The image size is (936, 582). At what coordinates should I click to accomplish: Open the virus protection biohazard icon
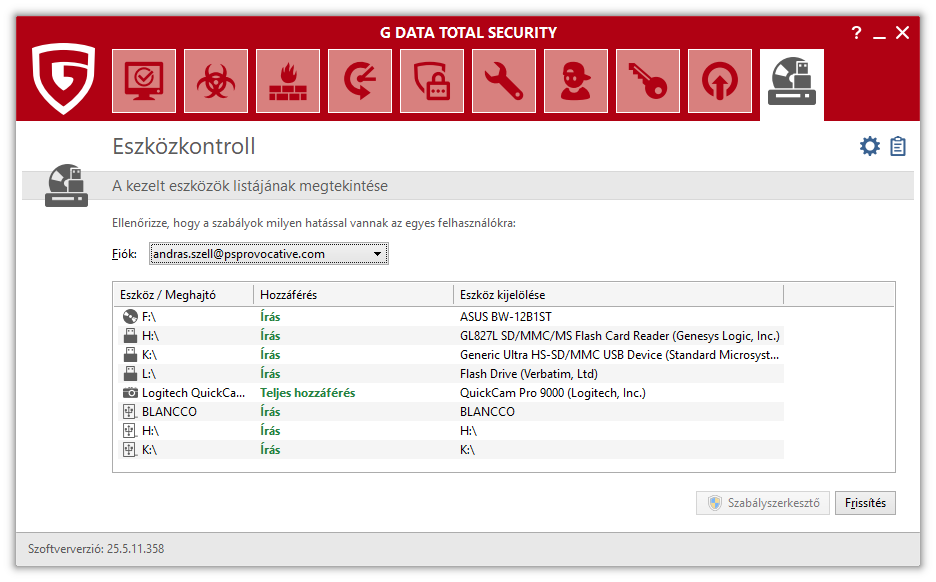click(216, 81)
